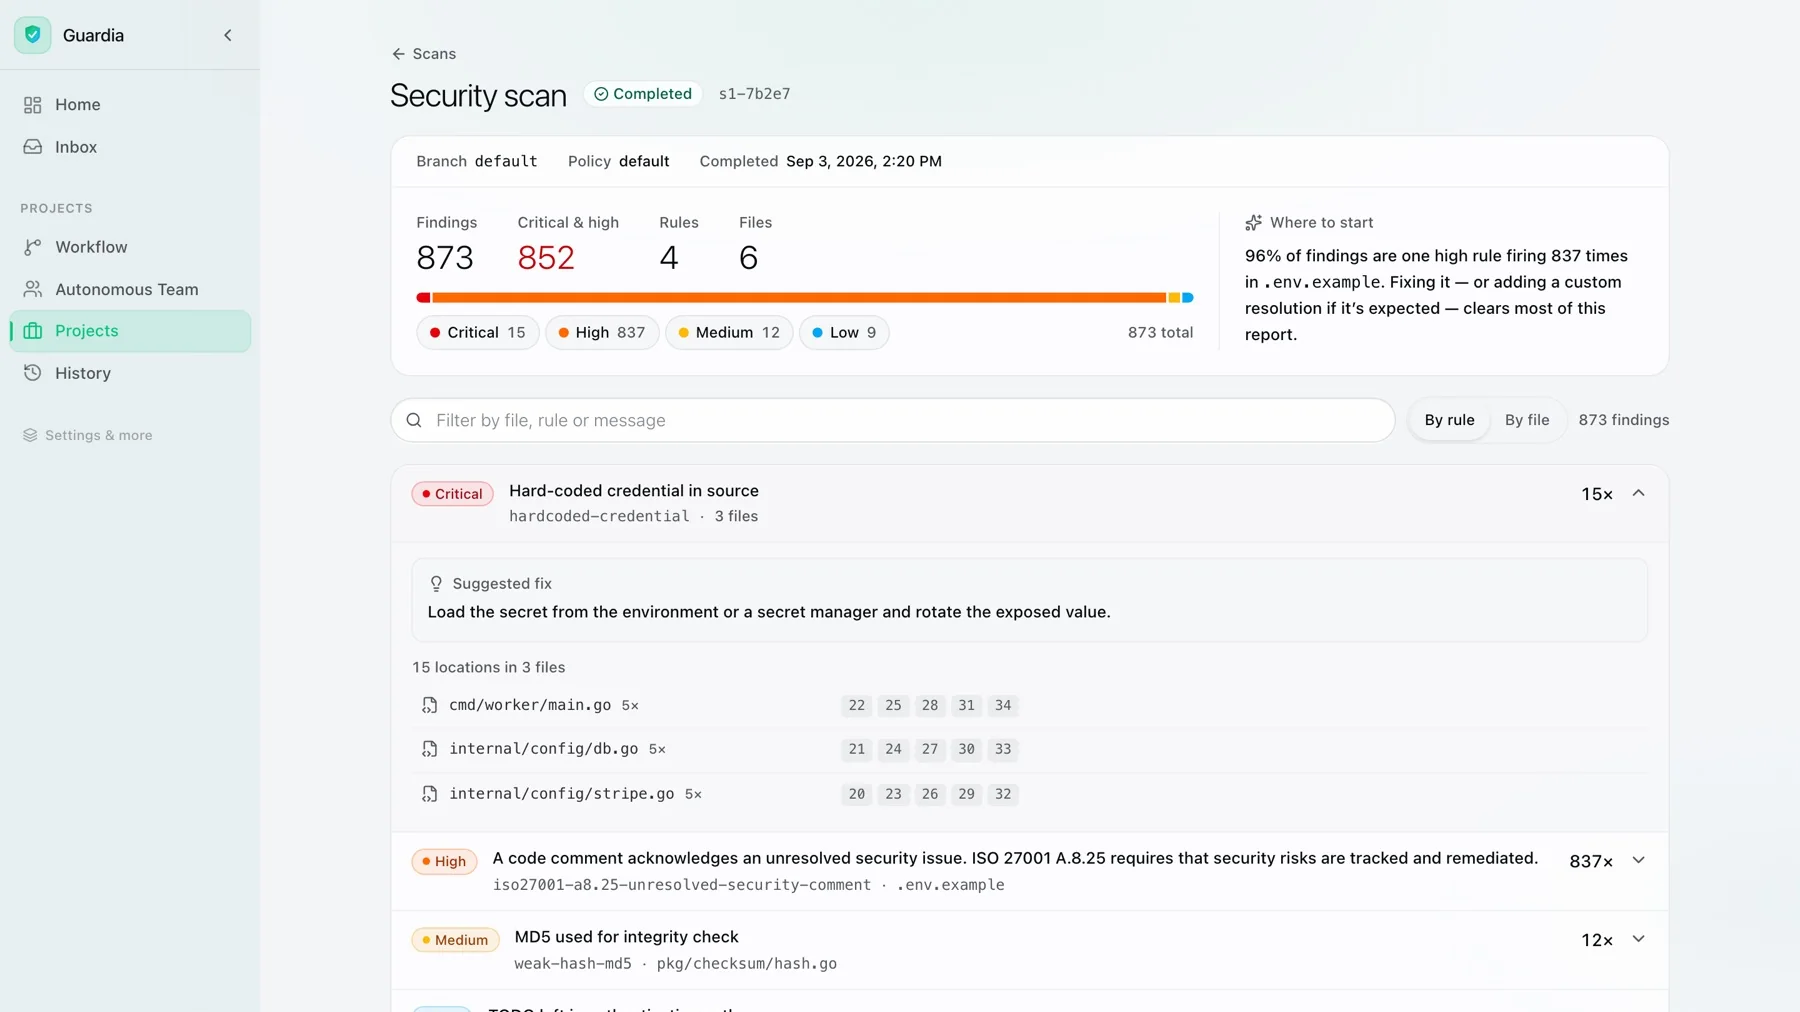Click the back arrow beside Scans

398,54
